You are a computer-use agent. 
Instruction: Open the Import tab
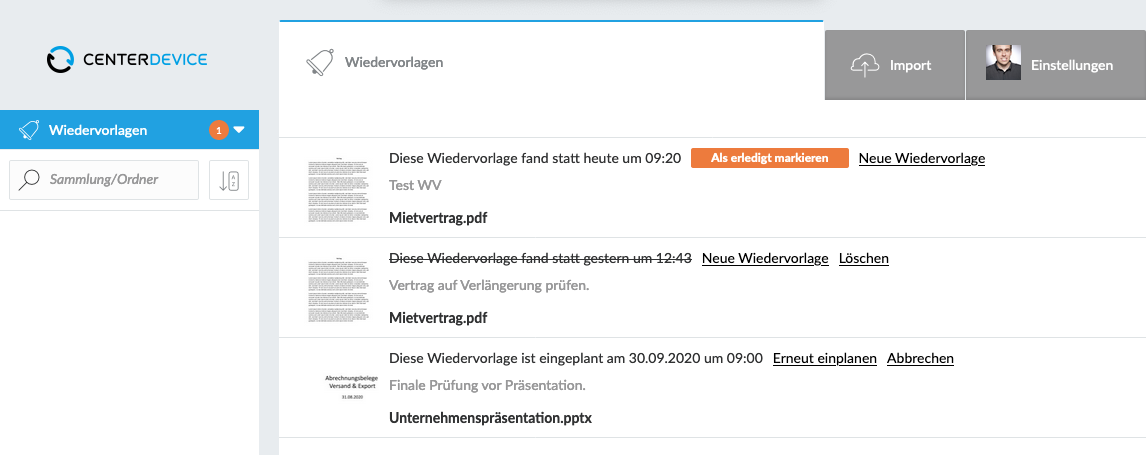tap(895, 65)
